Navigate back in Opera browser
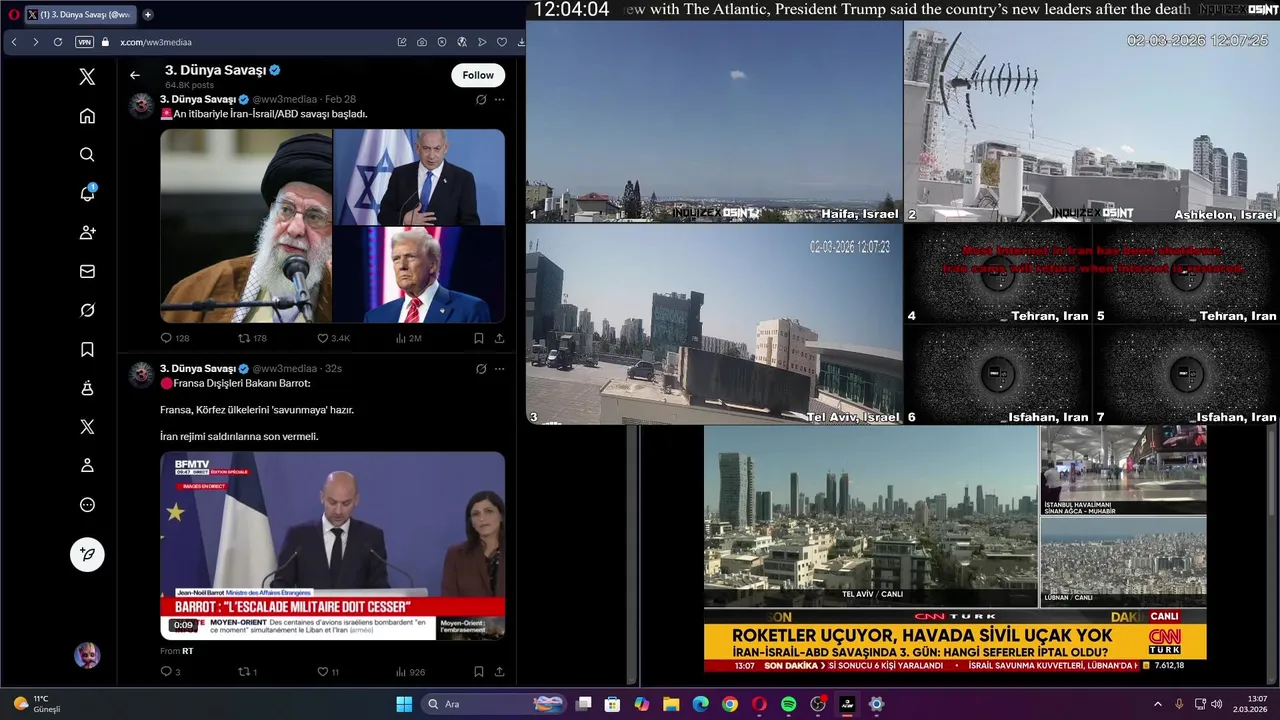Screen dimensions: 1280x720 click(14, 42)
